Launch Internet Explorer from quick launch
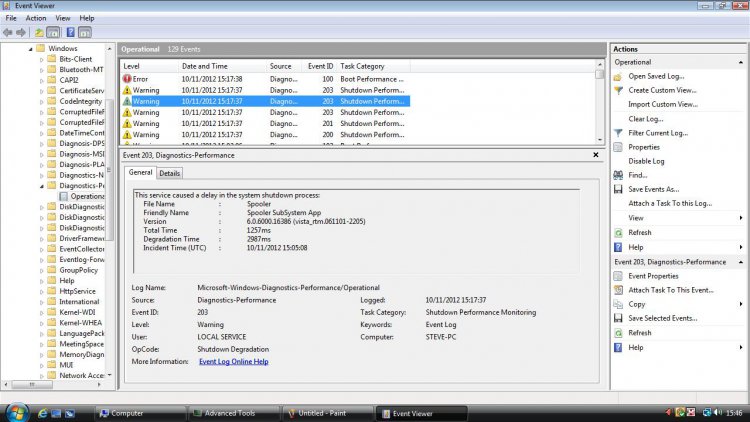The width and height of the screenshot is (750, 422). [x=42, y=413]
